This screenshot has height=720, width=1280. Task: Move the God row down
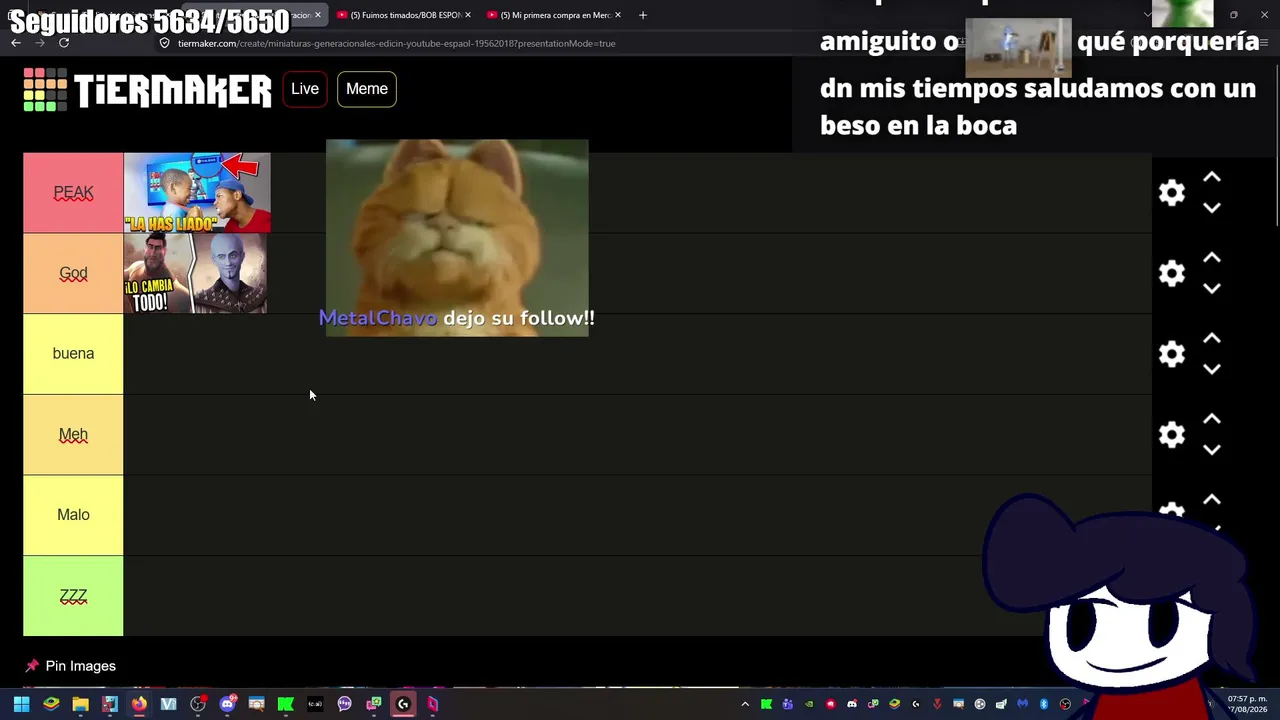[x=1212, y=289]
